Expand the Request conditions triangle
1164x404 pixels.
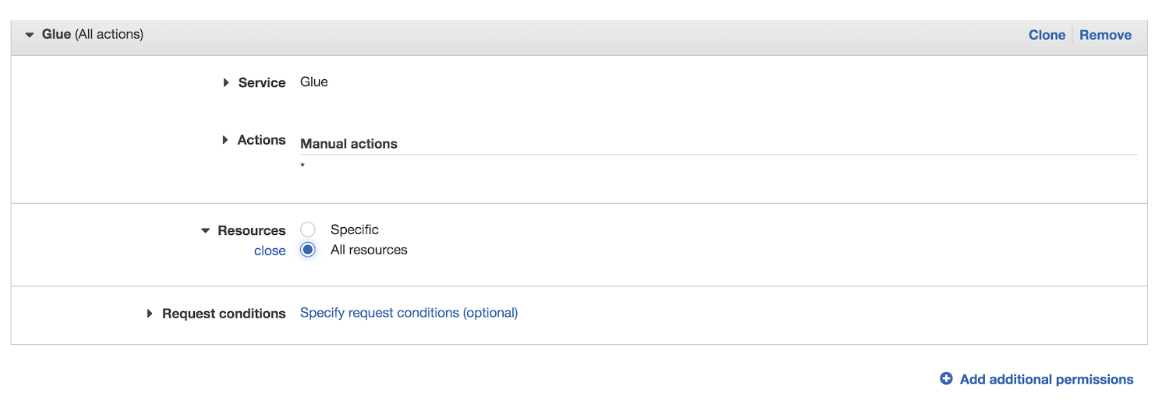click(150, 313)
